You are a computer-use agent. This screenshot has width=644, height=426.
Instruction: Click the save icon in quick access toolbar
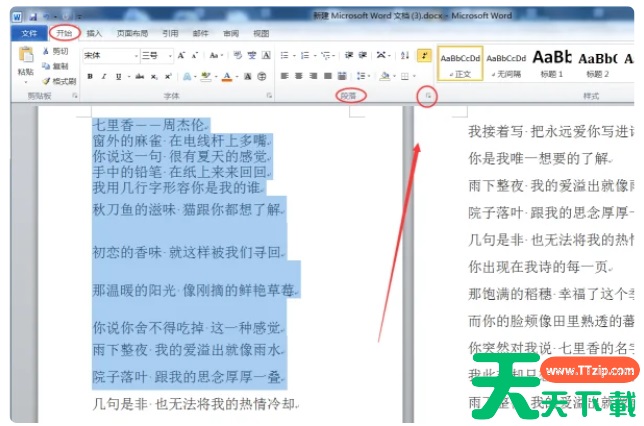click(33, 17)
